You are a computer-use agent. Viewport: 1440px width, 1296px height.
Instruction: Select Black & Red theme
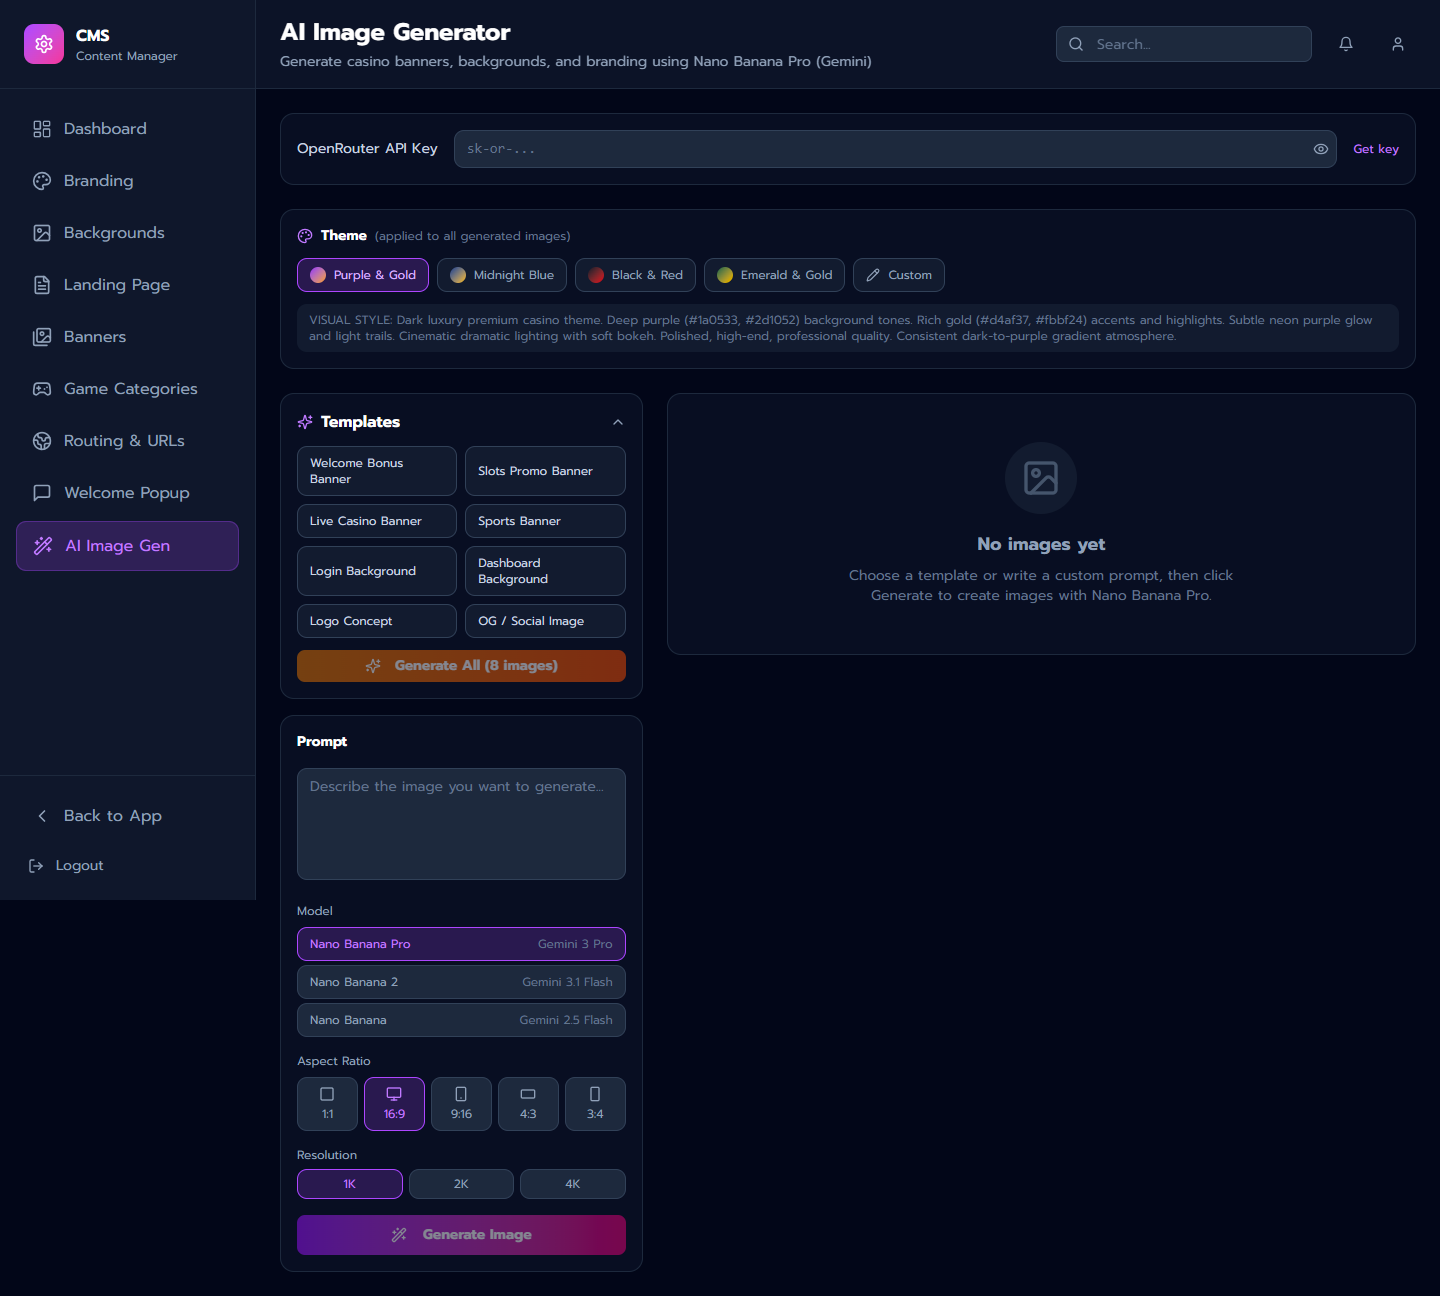coord(635,275)
